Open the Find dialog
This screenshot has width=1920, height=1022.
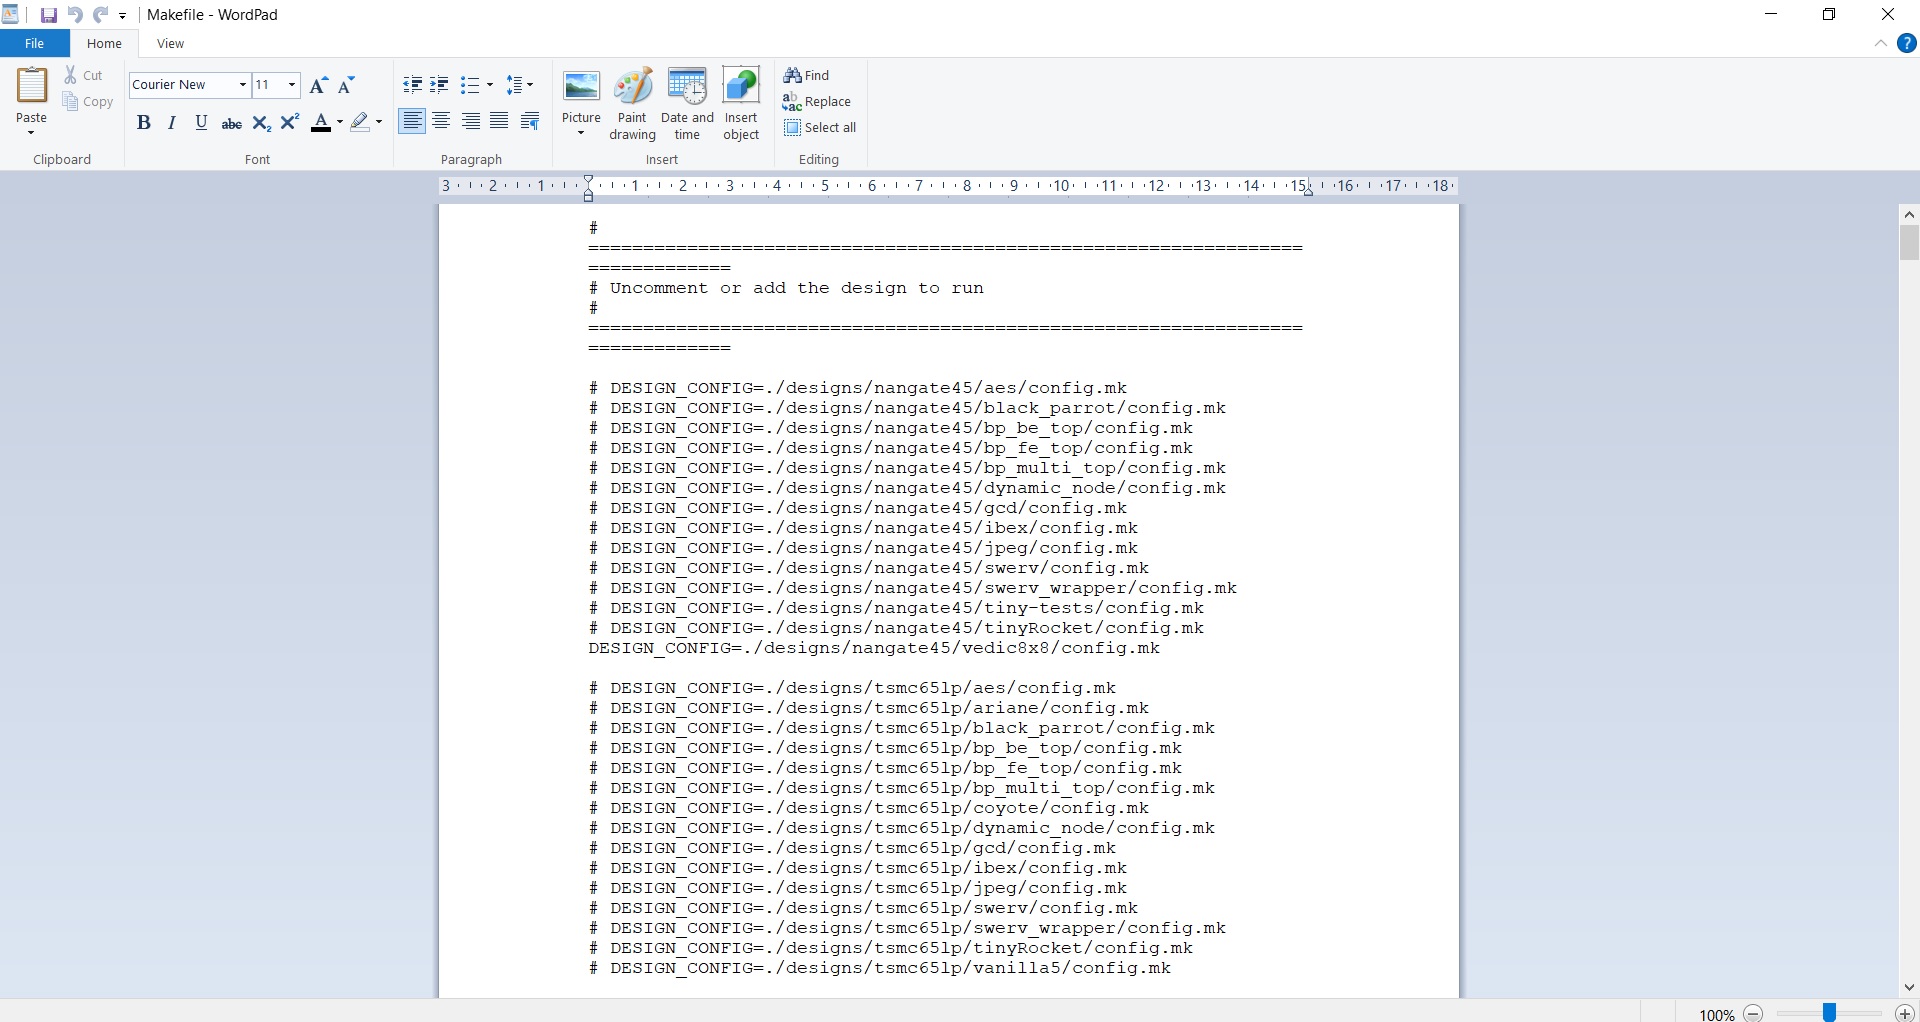(808, 75)
